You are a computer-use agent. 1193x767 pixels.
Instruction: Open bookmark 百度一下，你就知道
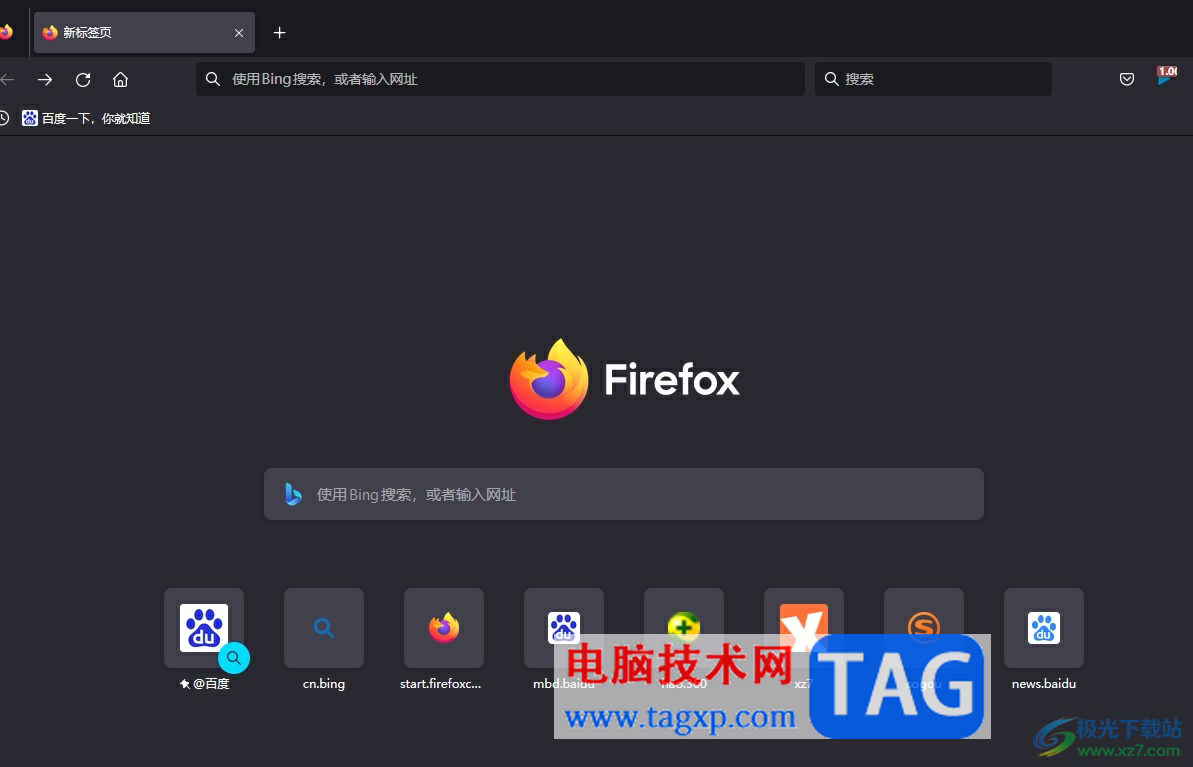[86, 118]
